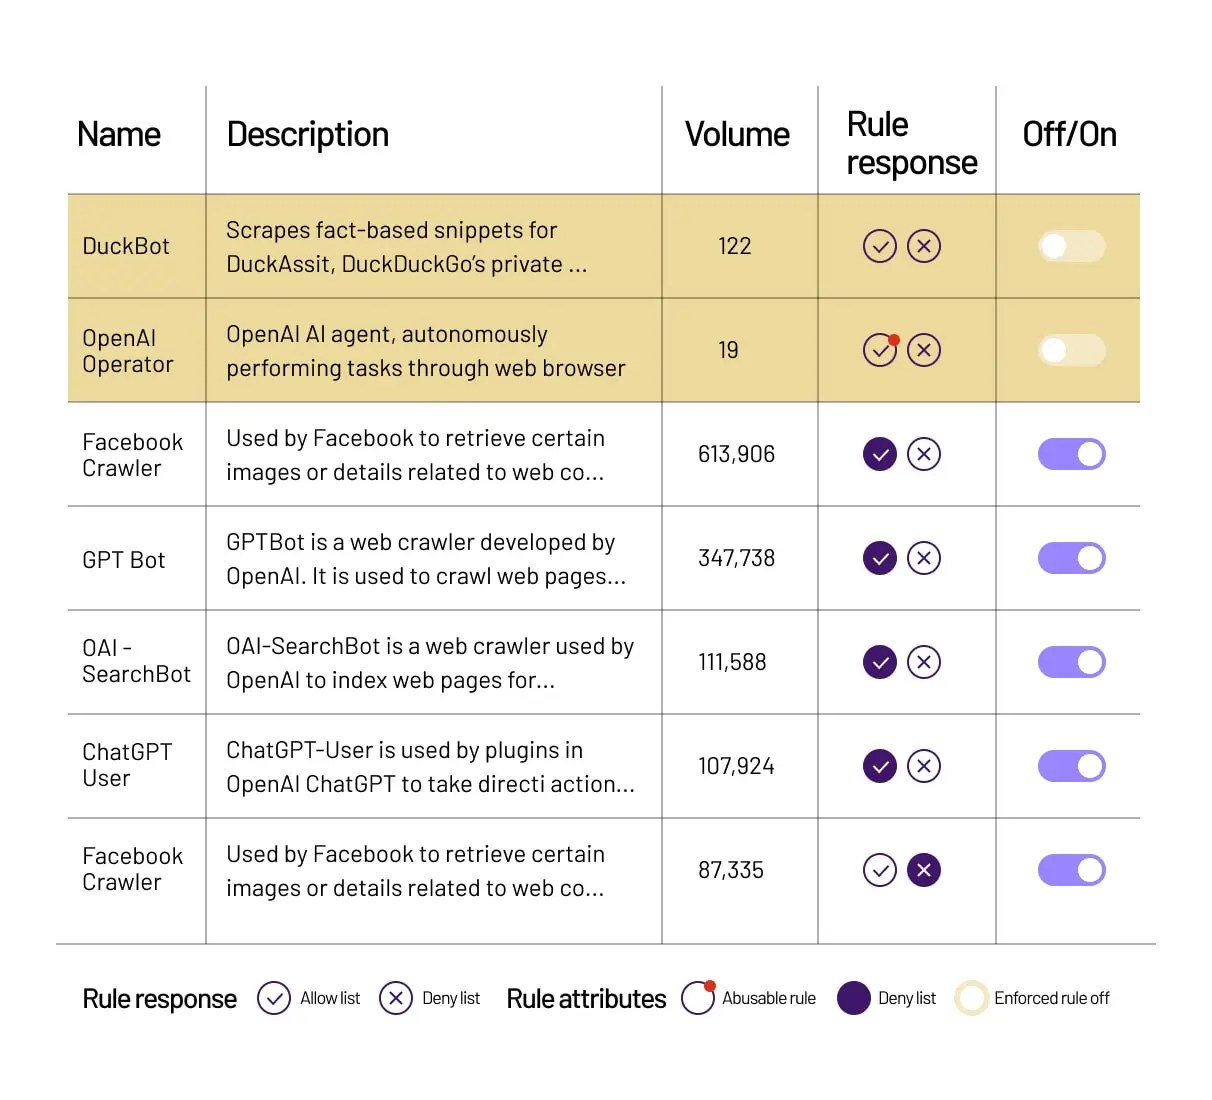Viewport: 1212px width, 1100px height.
Task: Sort by the Volume column header
Action: [737, 135]
